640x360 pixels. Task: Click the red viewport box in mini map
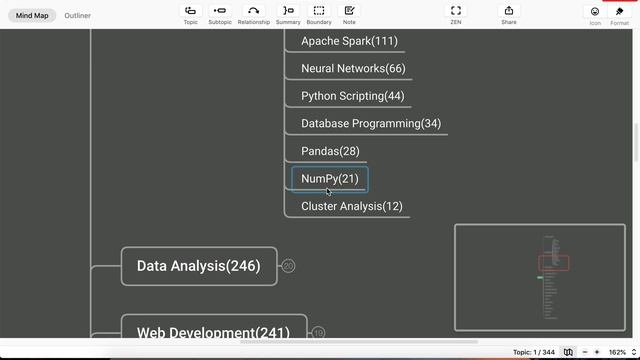(553, 263)
